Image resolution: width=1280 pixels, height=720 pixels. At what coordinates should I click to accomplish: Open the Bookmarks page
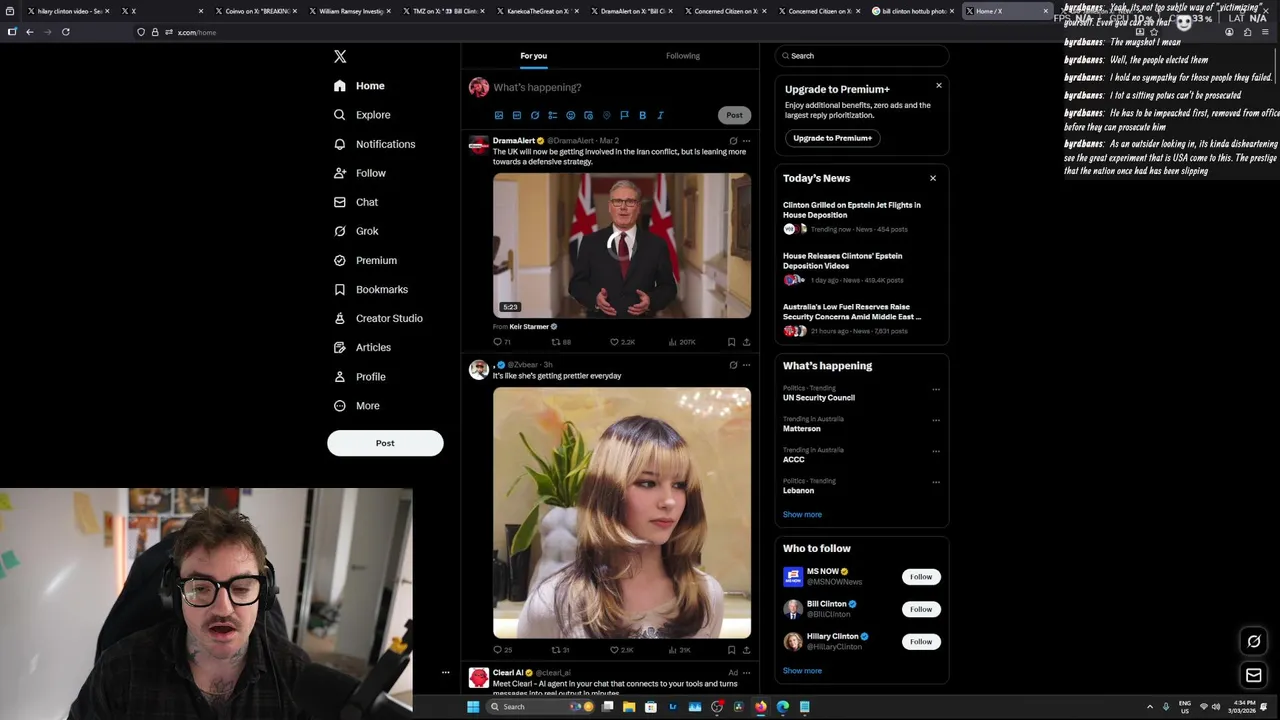pos(371,289)
